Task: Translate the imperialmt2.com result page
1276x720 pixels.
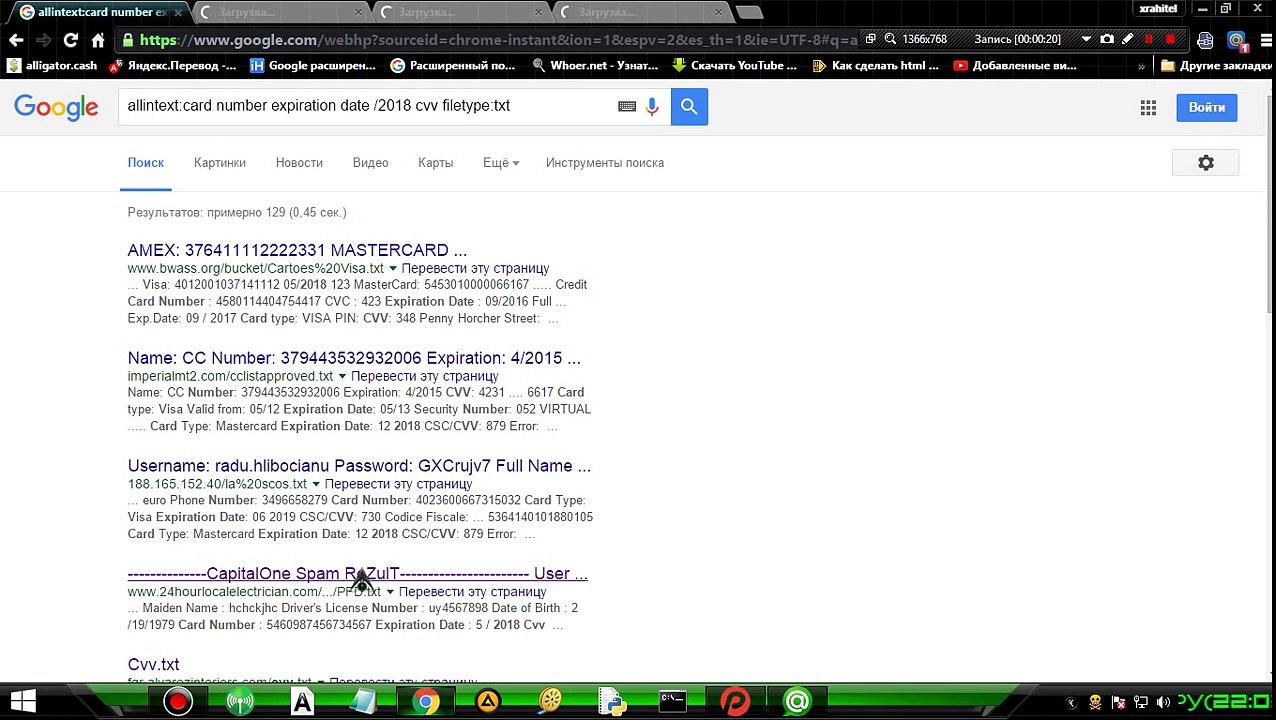Action: (424, 376)
